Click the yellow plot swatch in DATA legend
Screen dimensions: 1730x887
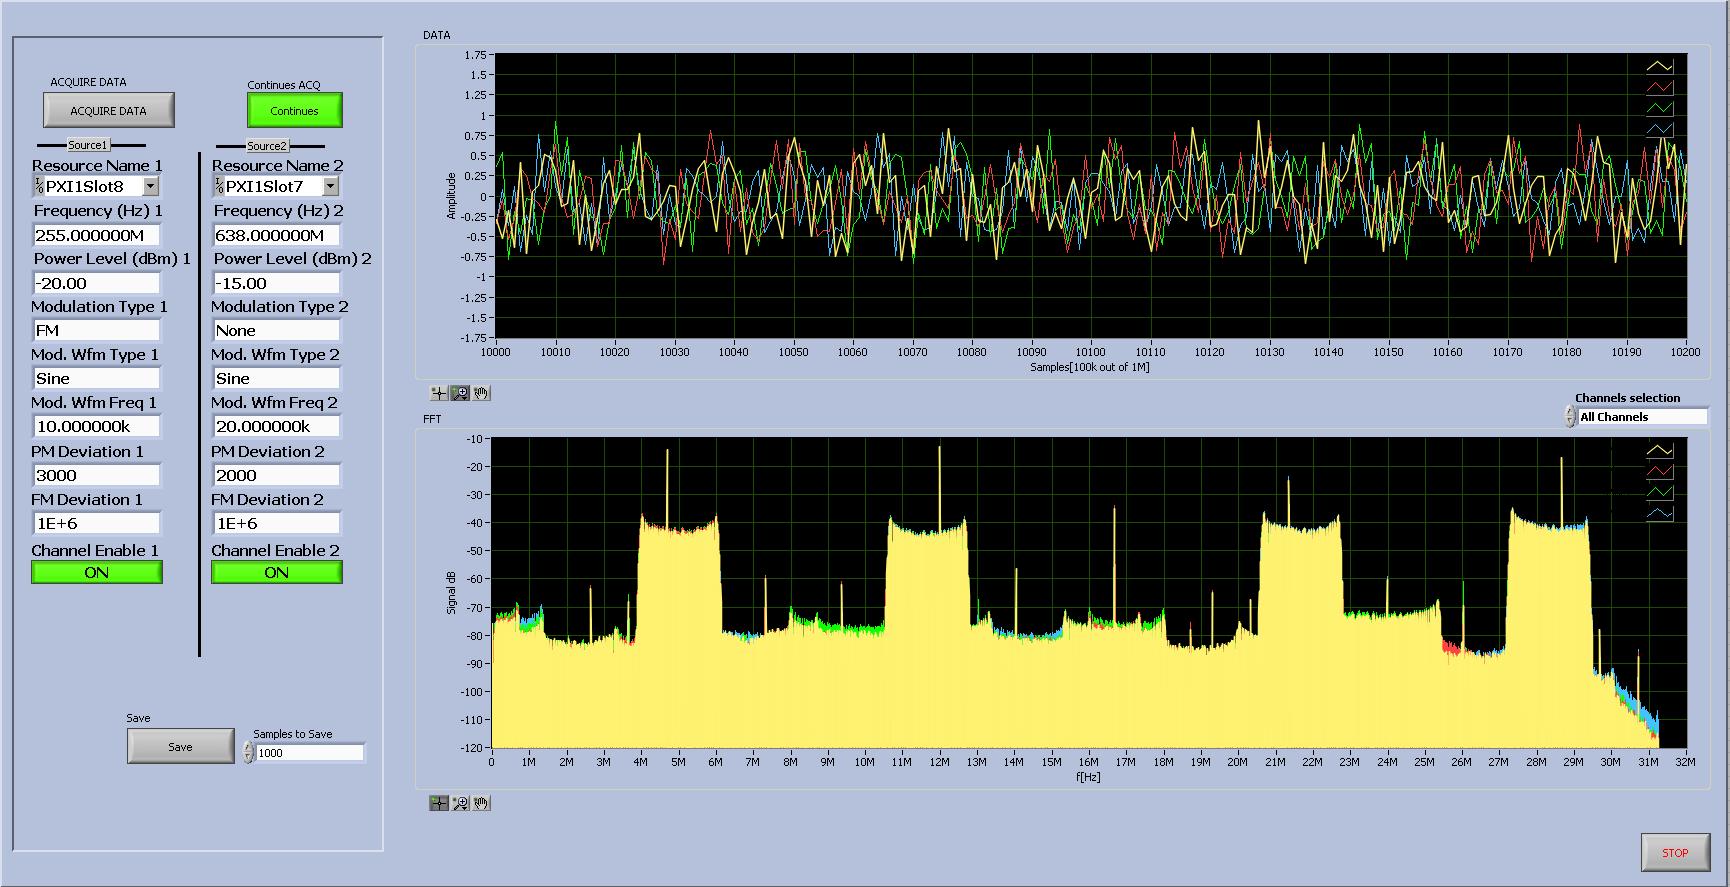[x=1659, y=67]
